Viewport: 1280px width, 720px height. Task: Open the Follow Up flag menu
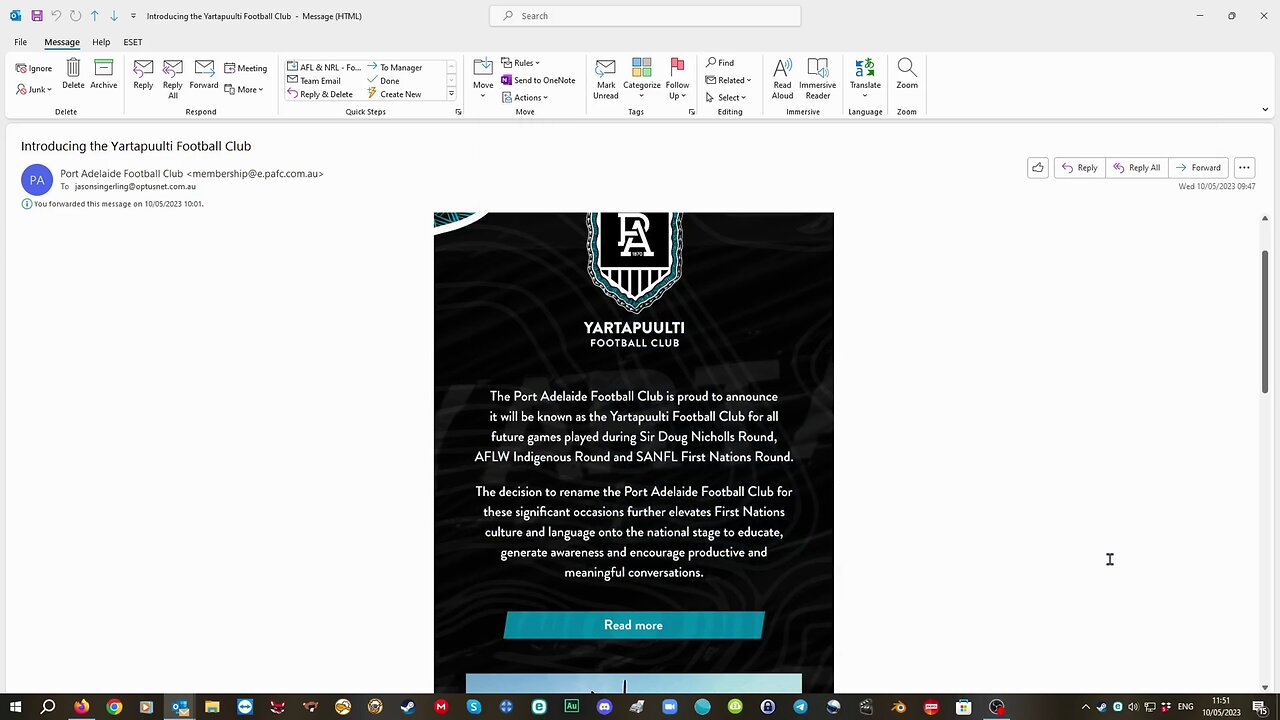[x=678, y=78]
